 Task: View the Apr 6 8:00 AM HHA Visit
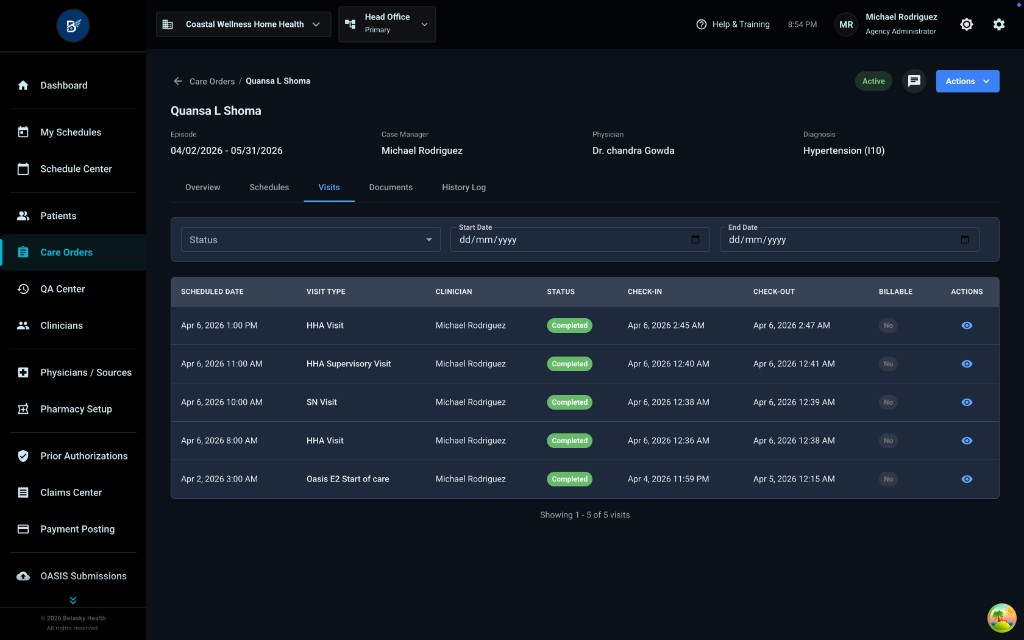pyautogui.click(x=967, y=441)
